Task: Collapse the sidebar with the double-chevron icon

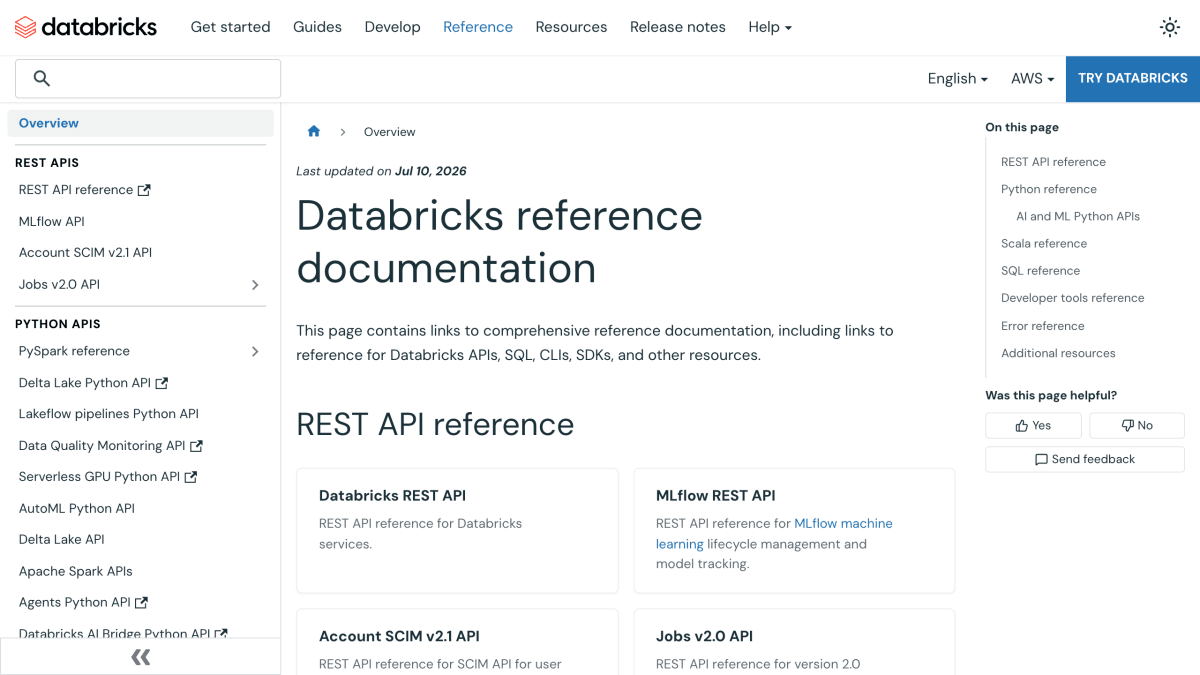Action: point(141,657)
